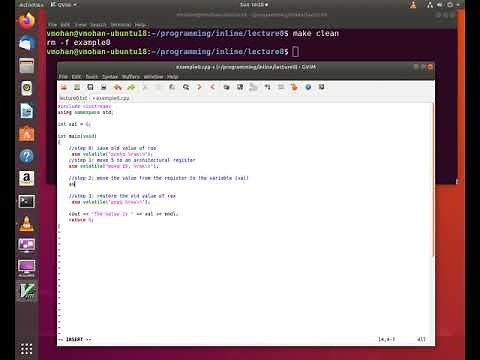
Task: Open the clock calendar in top bar
Action: 254,5
